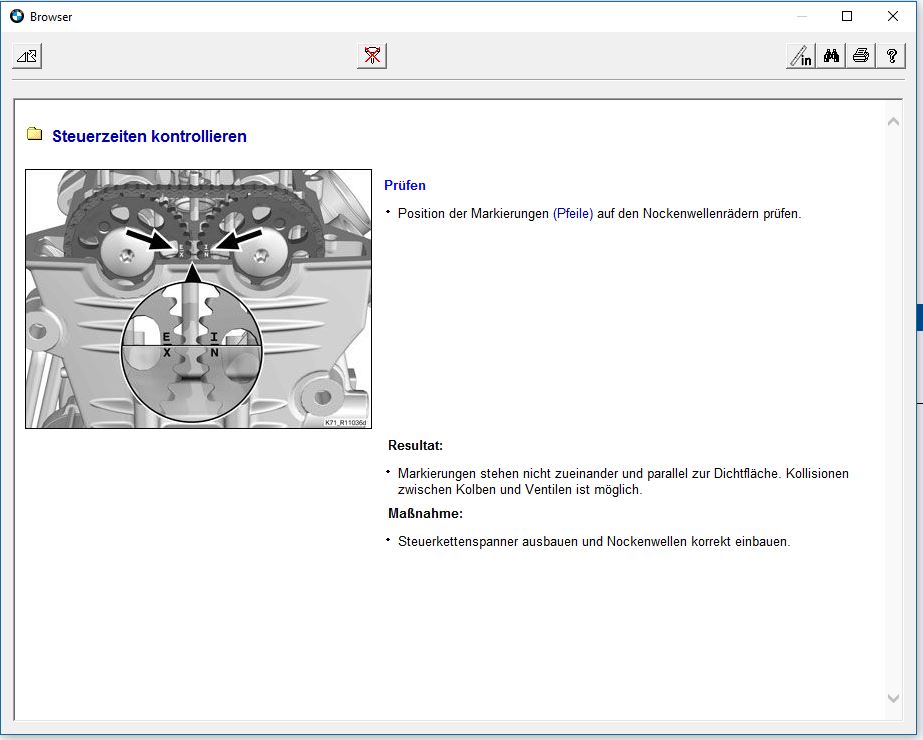Click the scrollbar down arrow
The width and height of the screenshot is (923, 740).
tap(893, 698)
